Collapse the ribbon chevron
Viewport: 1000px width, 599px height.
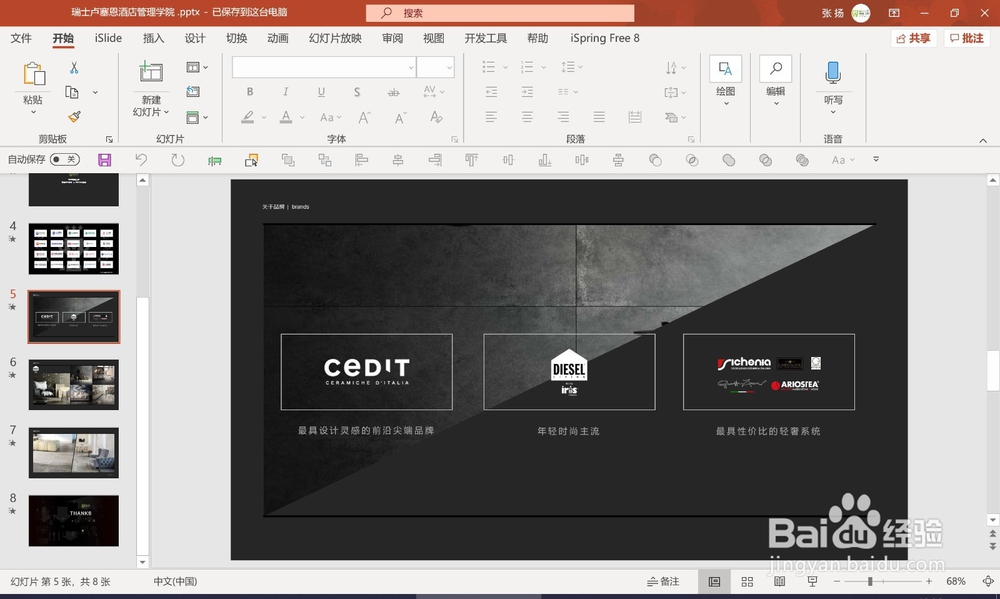click(983, 140)
